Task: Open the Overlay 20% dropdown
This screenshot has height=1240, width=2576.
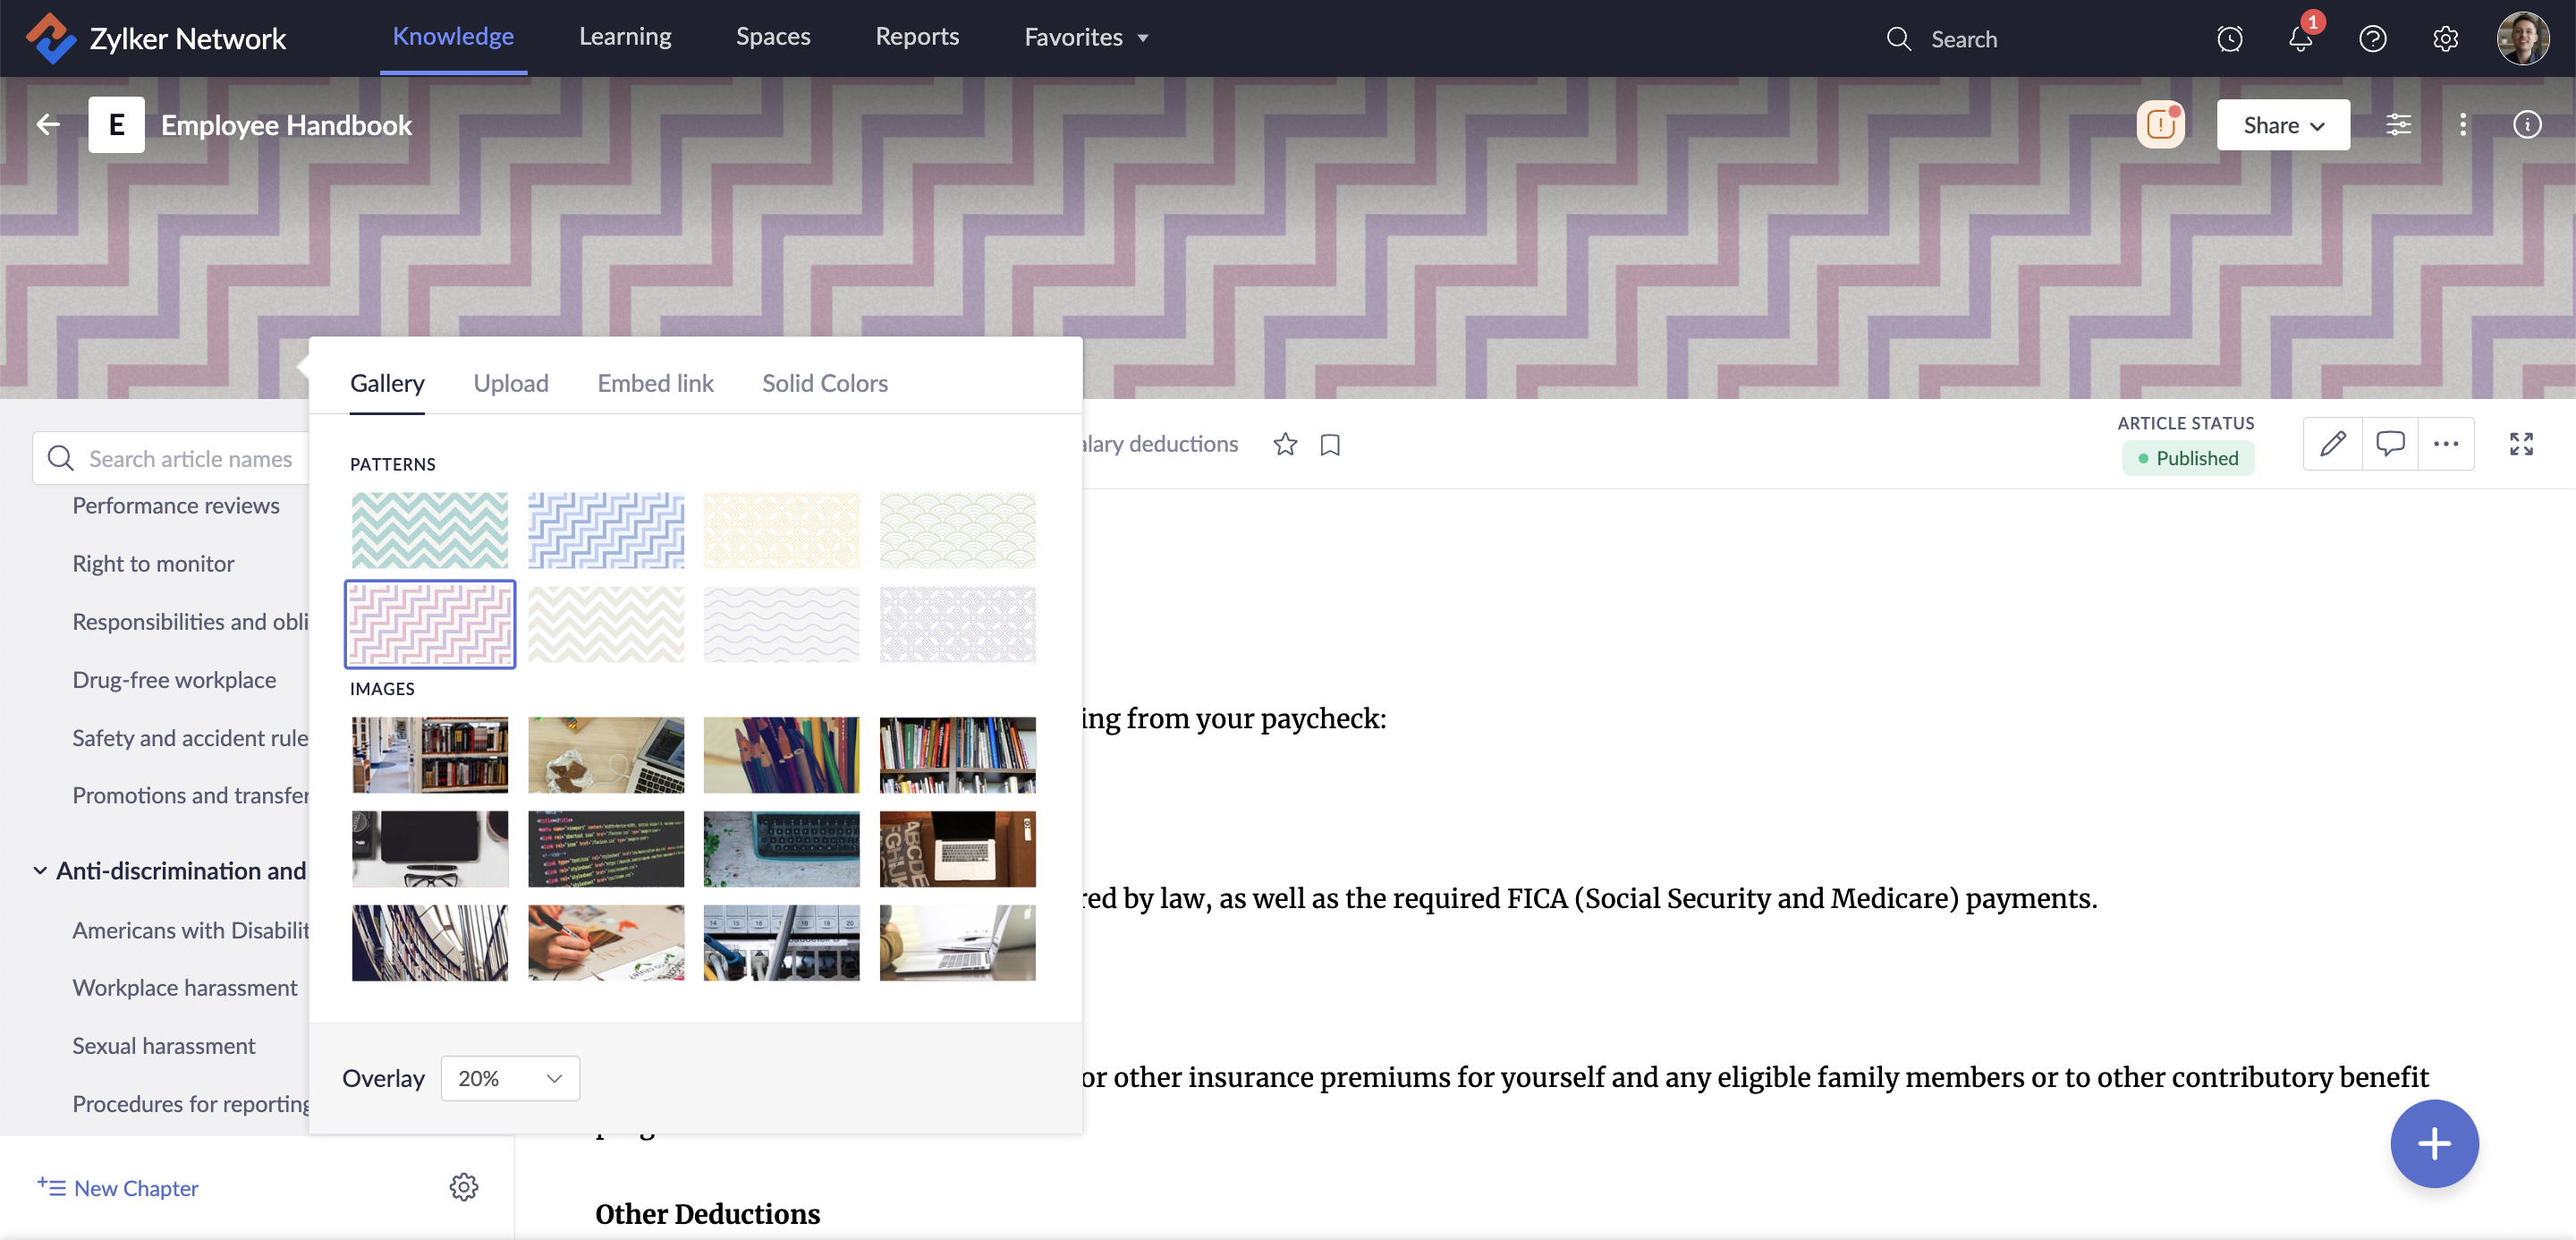Action: pyautogui.click(x=510, y=1078)
